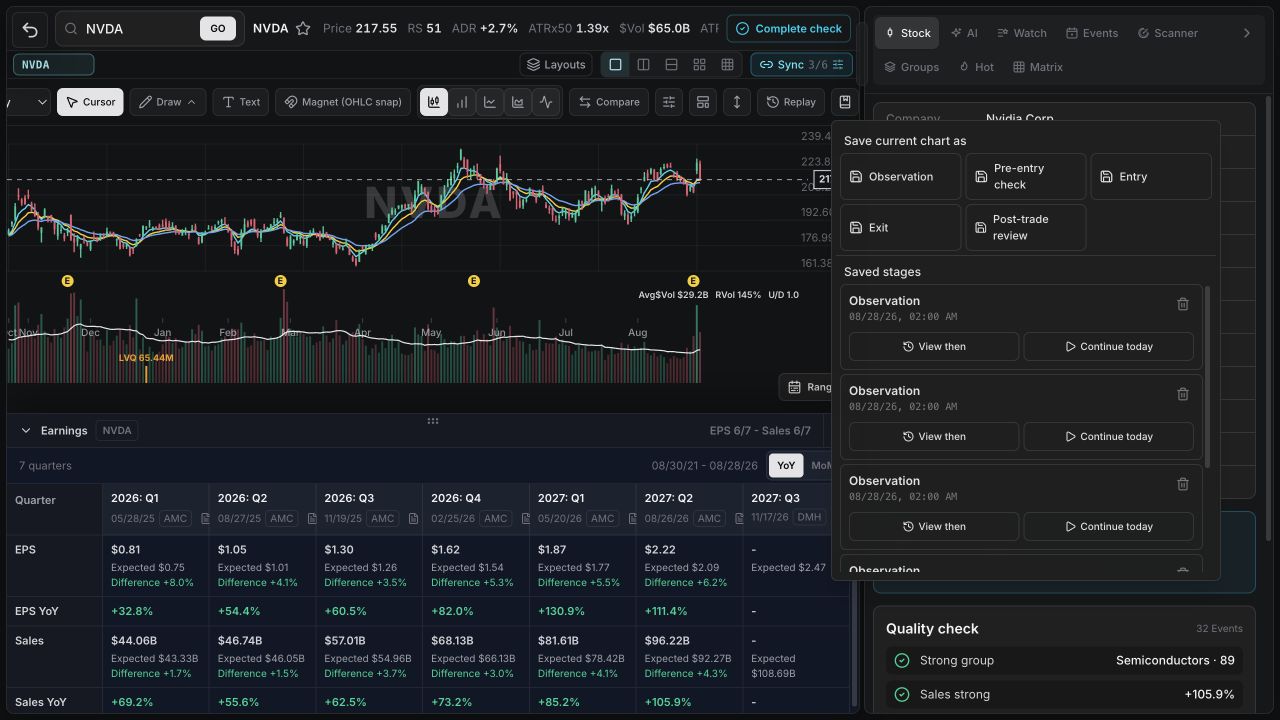This screenshot has height=720, width=1280.
Task: Open the Range date picker
Action: tap(806, 387)
